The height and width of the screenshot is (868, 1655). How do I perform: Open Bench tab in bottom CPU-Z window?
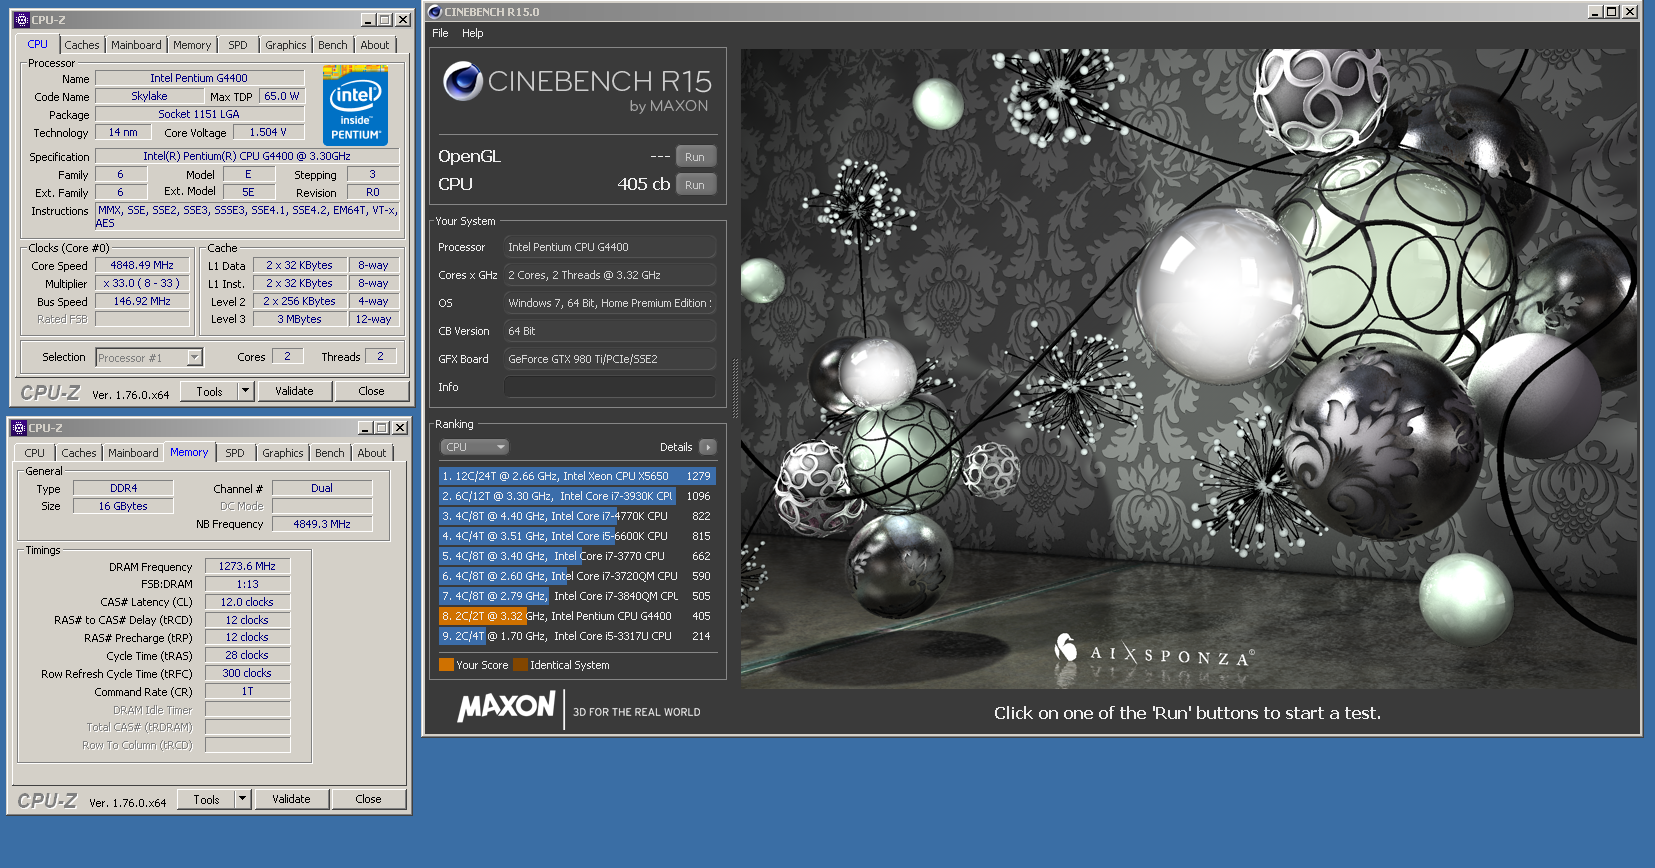tap(330, 453)
